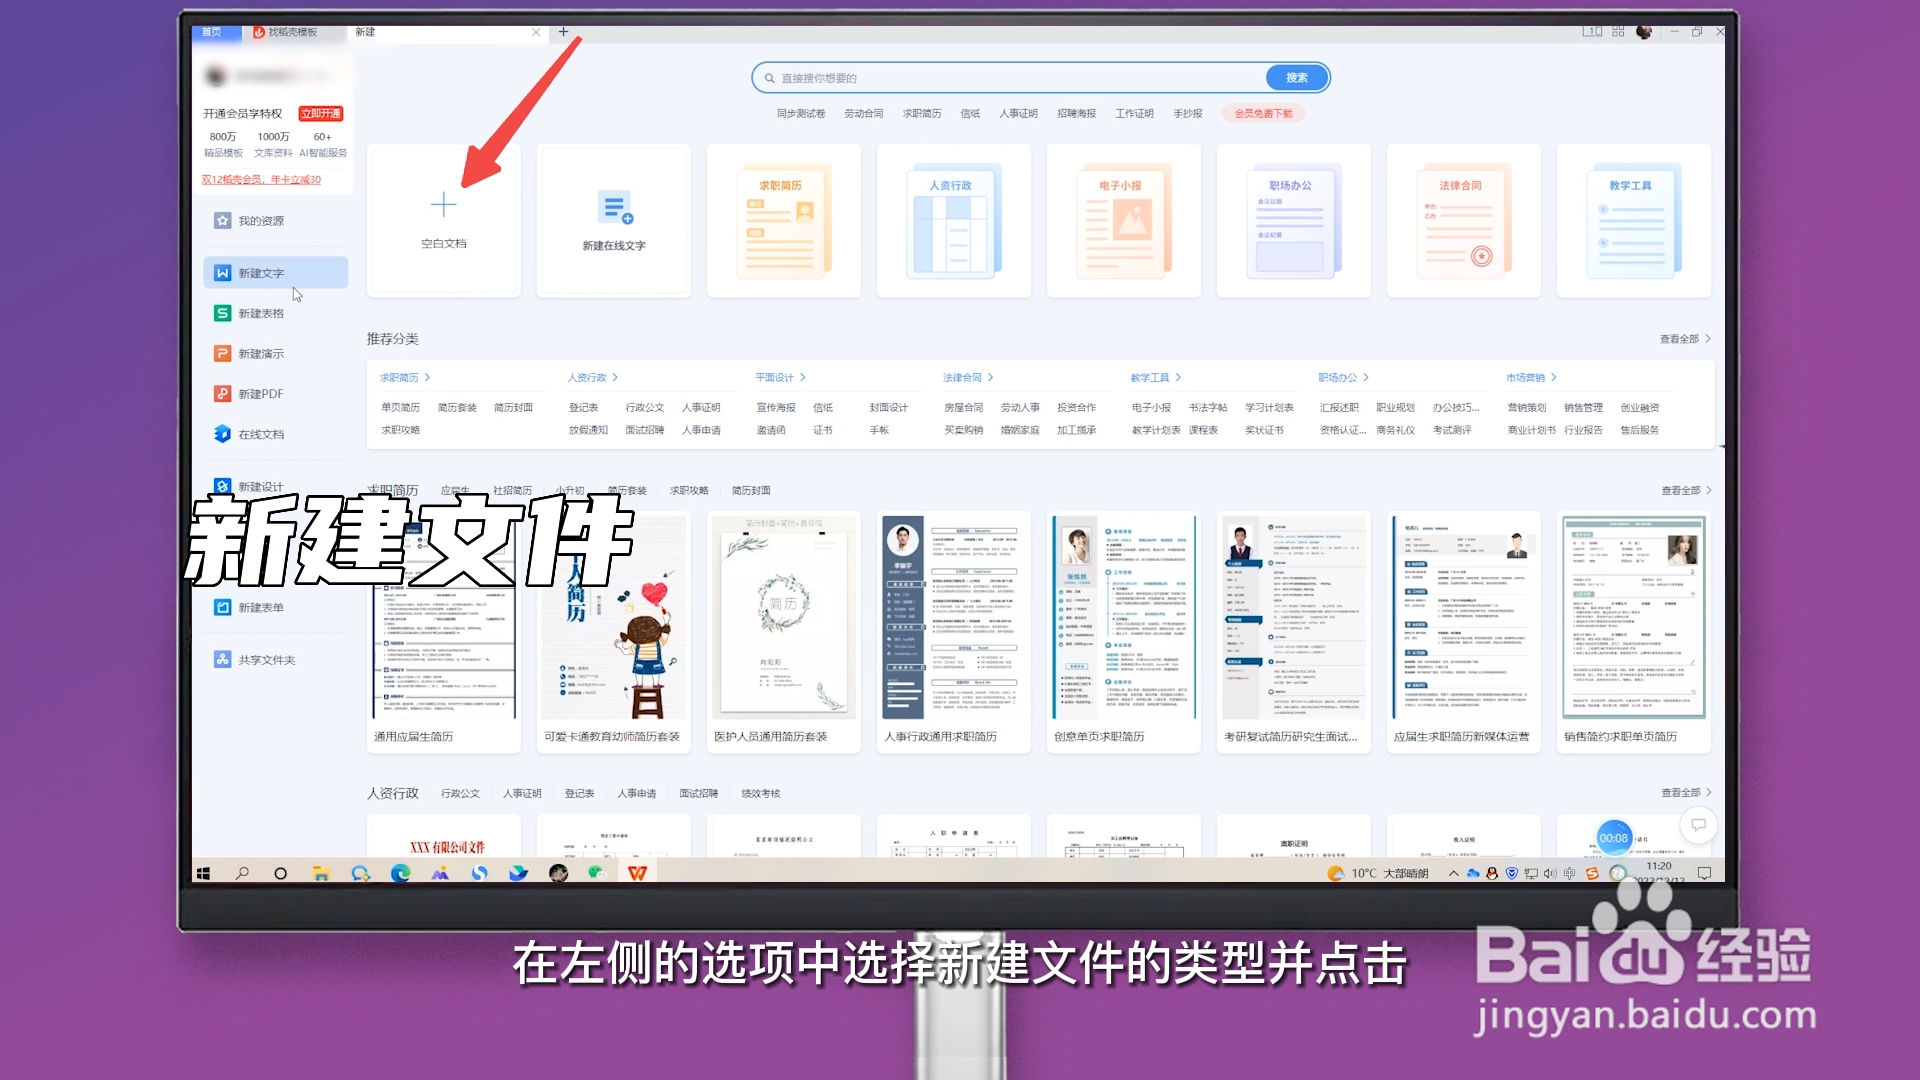Image resolution: width=1920 pixels, height=1080 pixels.
Task: Click 劳动合同 search suggestion
Action: pos(864,114)
